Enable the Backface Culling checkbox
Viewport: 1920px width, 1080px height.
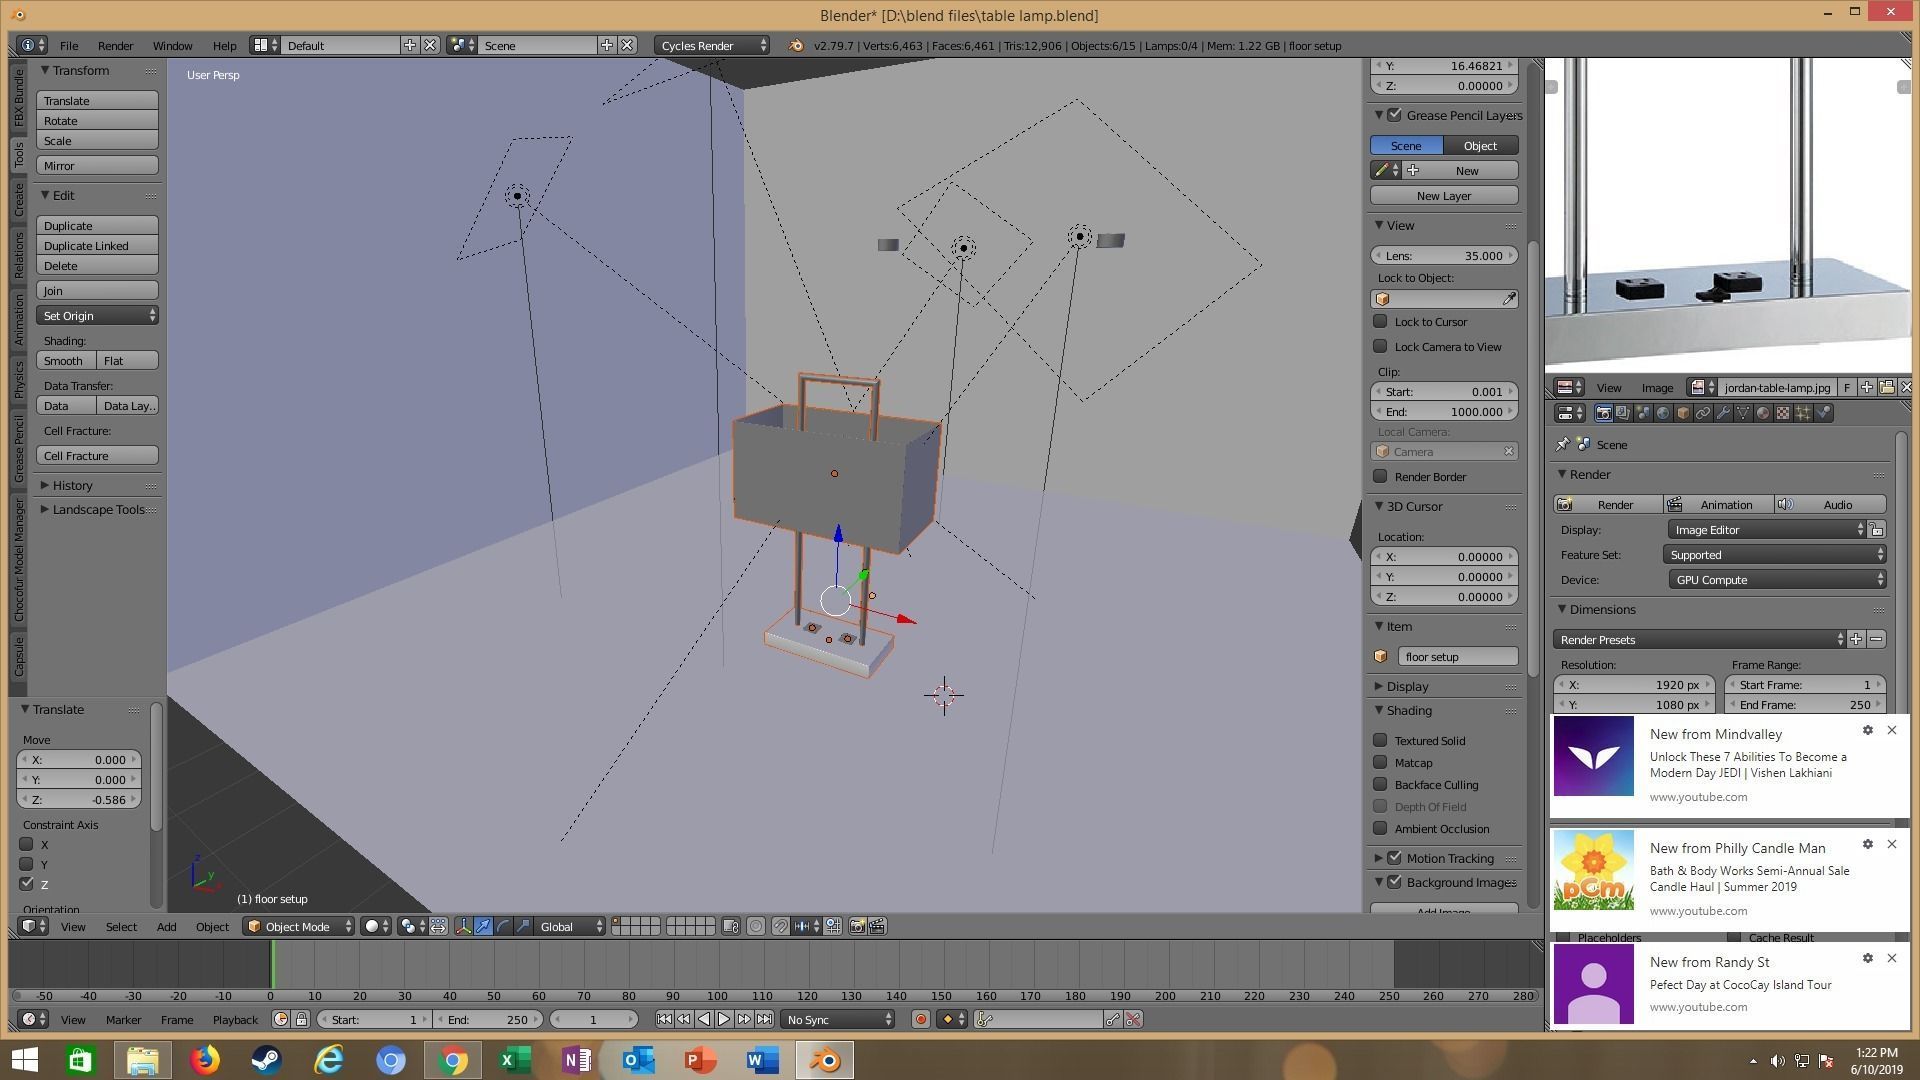(x=1380, y=784)
